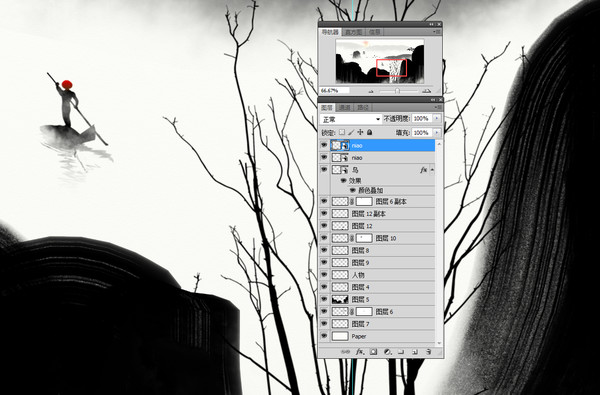This screenshot has height=395, width=600.
Task: Click mask link chain on 图层 10
Action: (352, 238)
